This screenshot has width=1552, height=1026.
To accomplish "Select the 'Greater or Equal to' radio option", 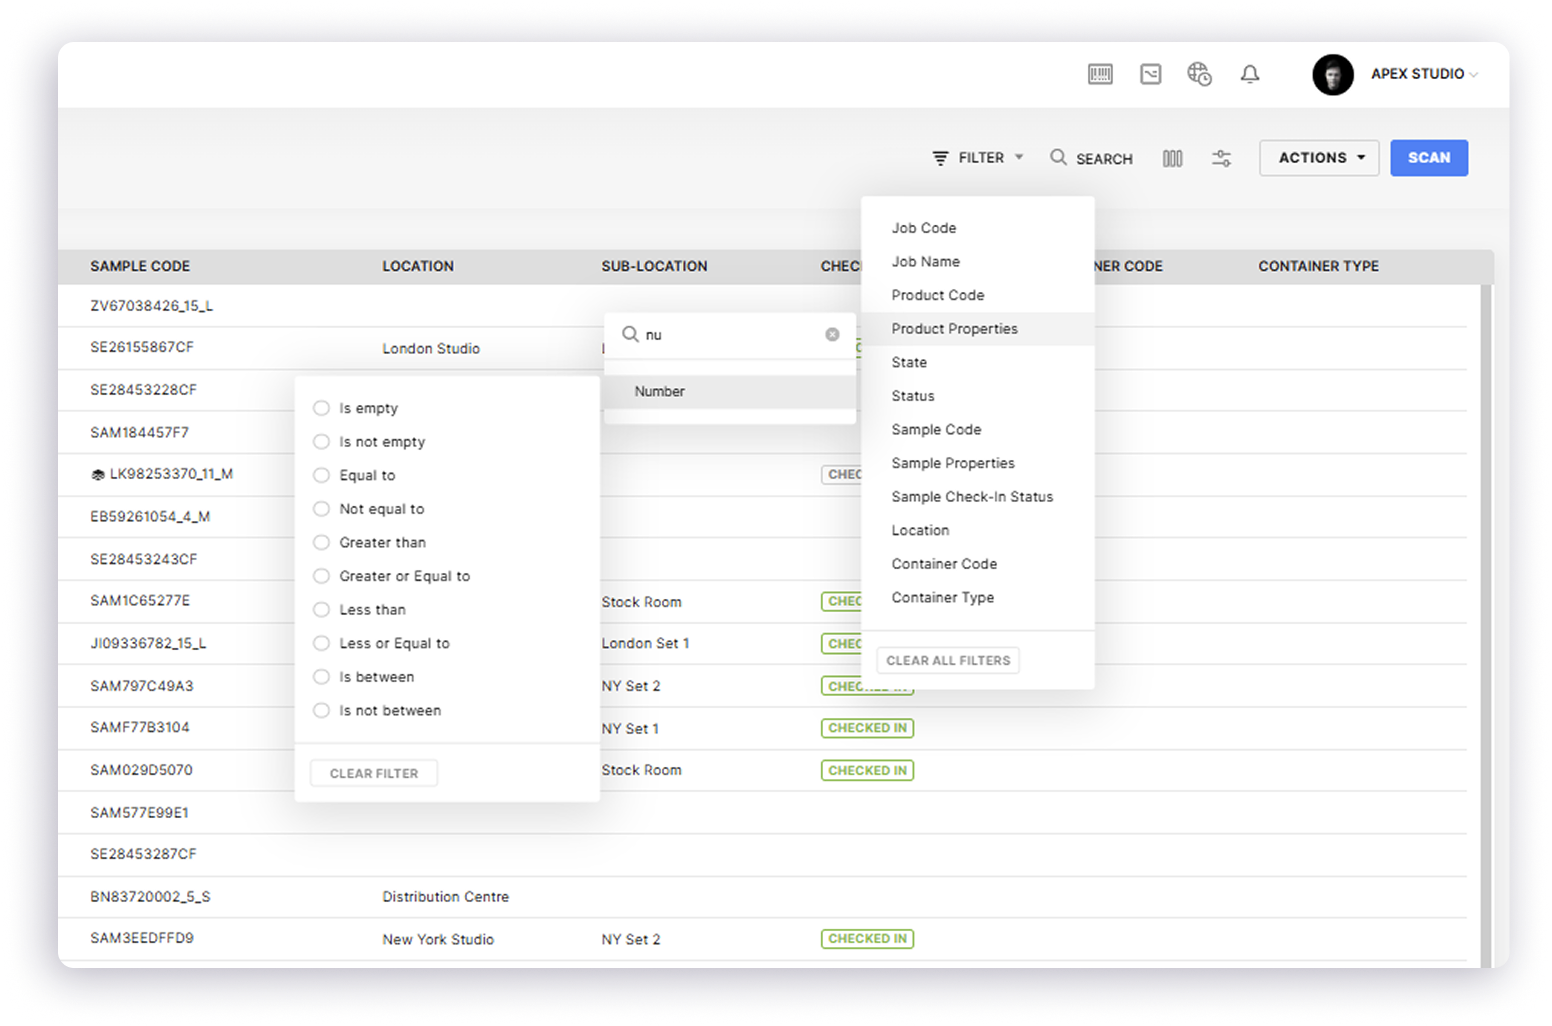I will [x=321, y=576].
